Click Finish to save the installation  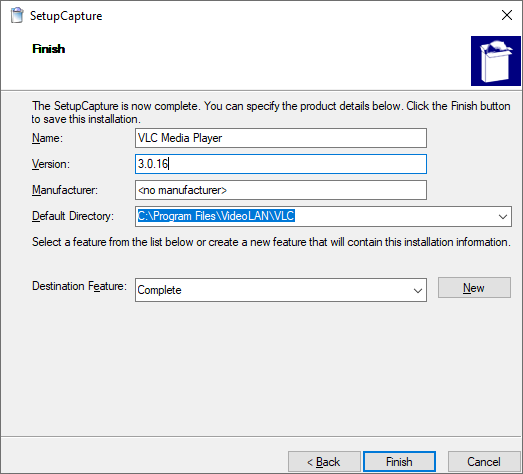point(399,462)
